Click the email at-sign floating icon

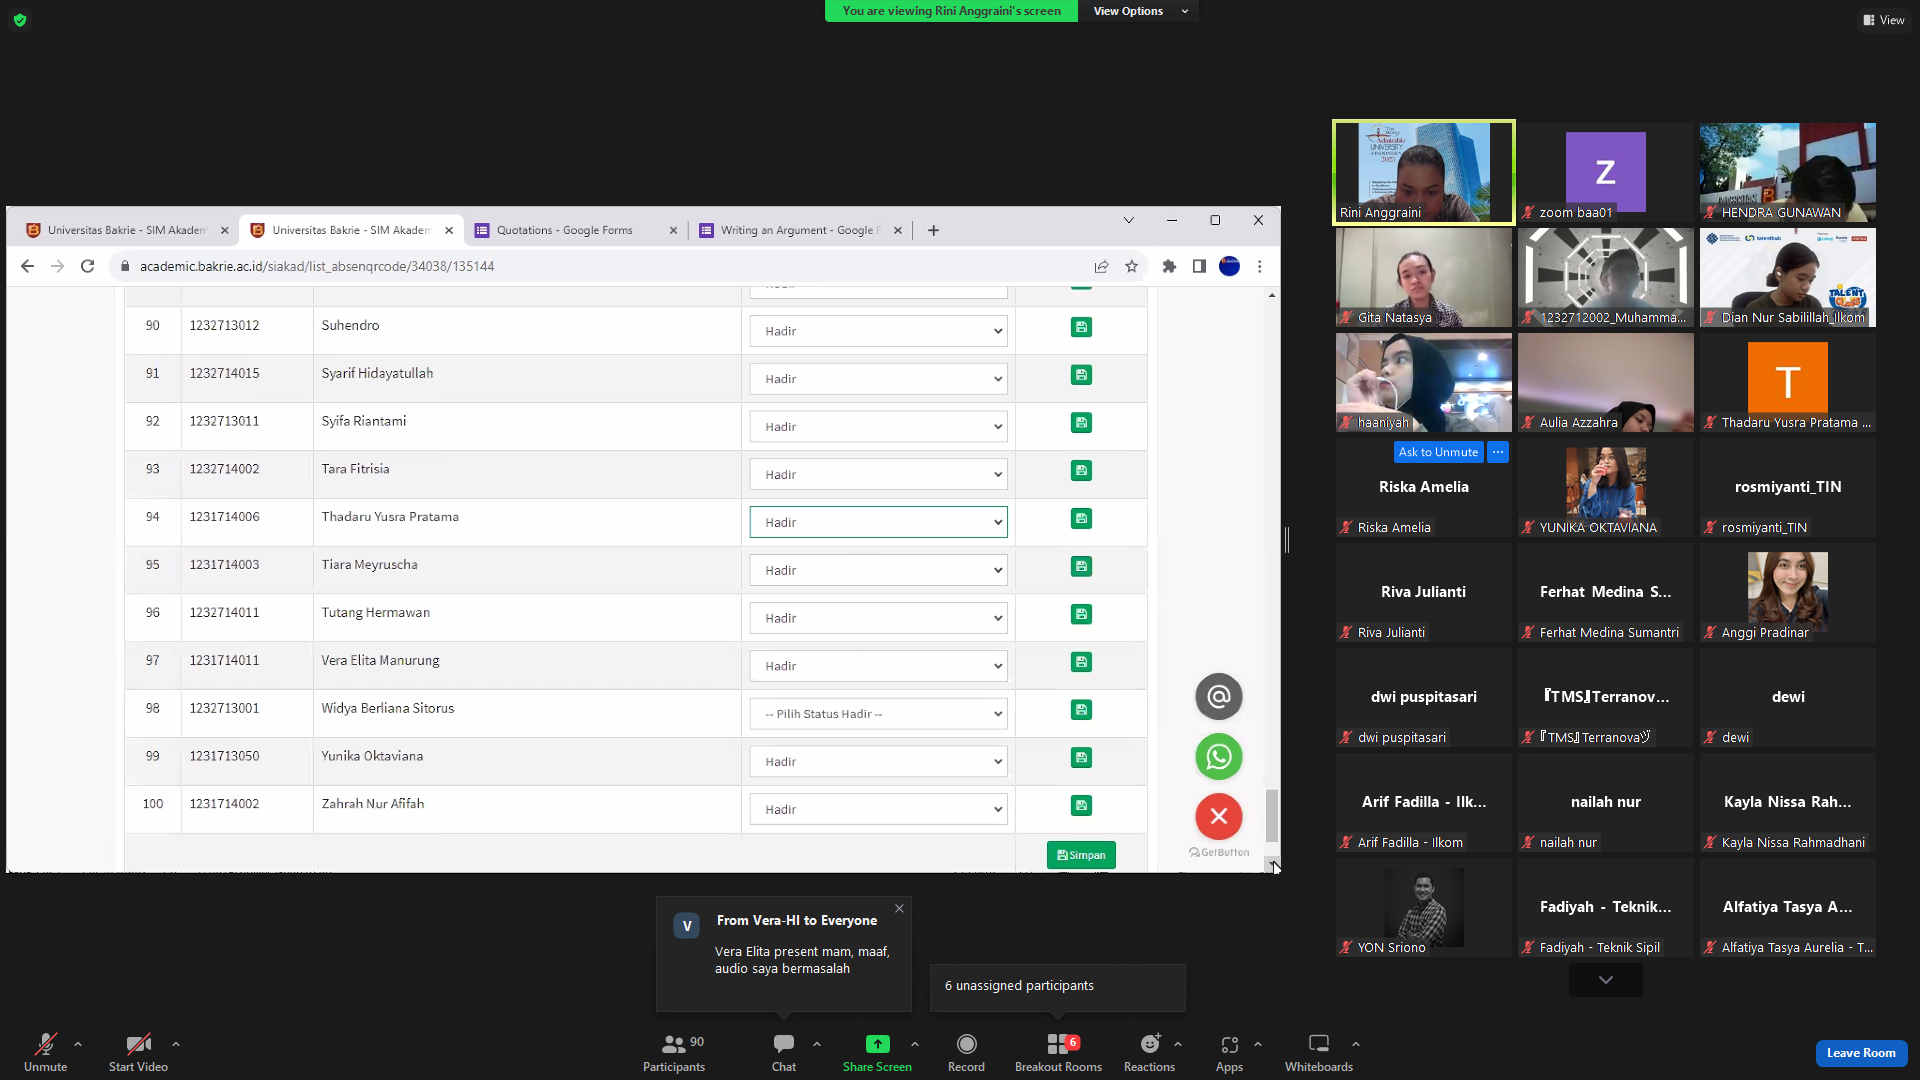click(x=1219, y=697)
